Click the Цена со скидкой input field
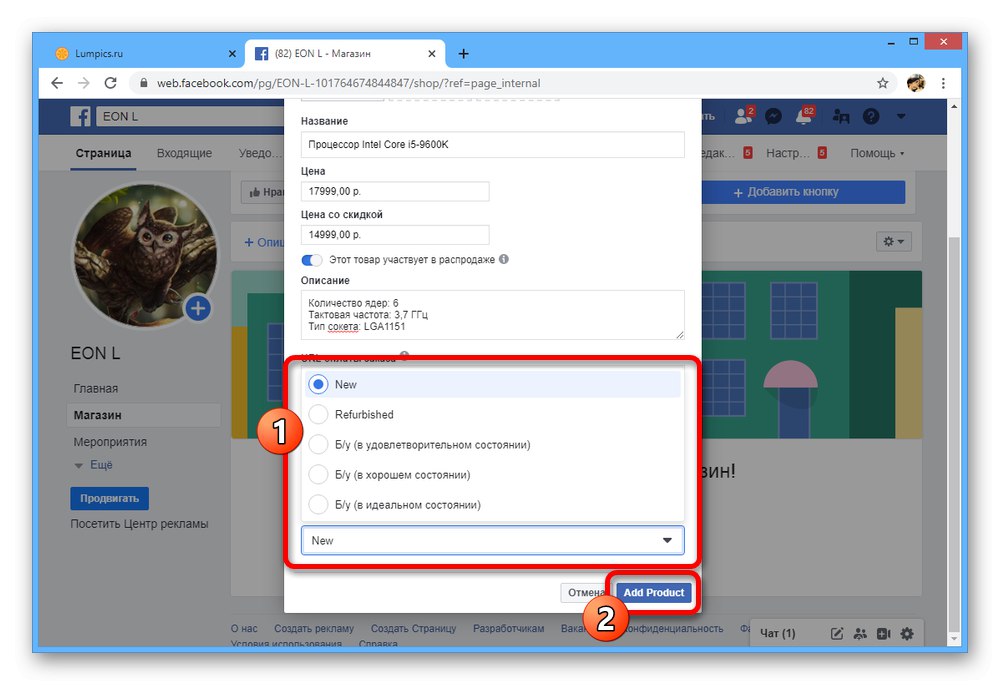Image resolution: width=1000 pixels, height=685 pixels. tap(395, 235)
